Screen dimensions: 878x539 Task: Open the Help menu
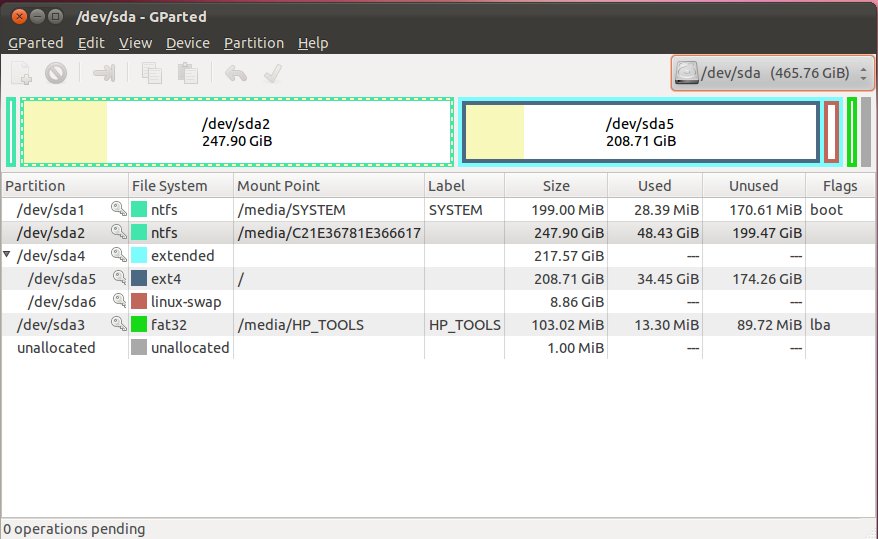[313, 43]
